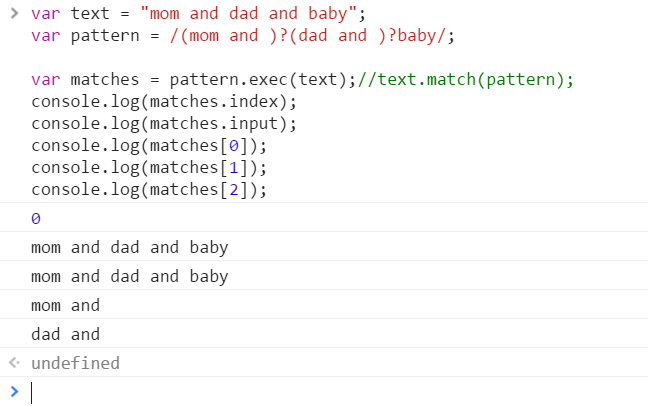Click the regex literal in var pattern line

(300, 36)
